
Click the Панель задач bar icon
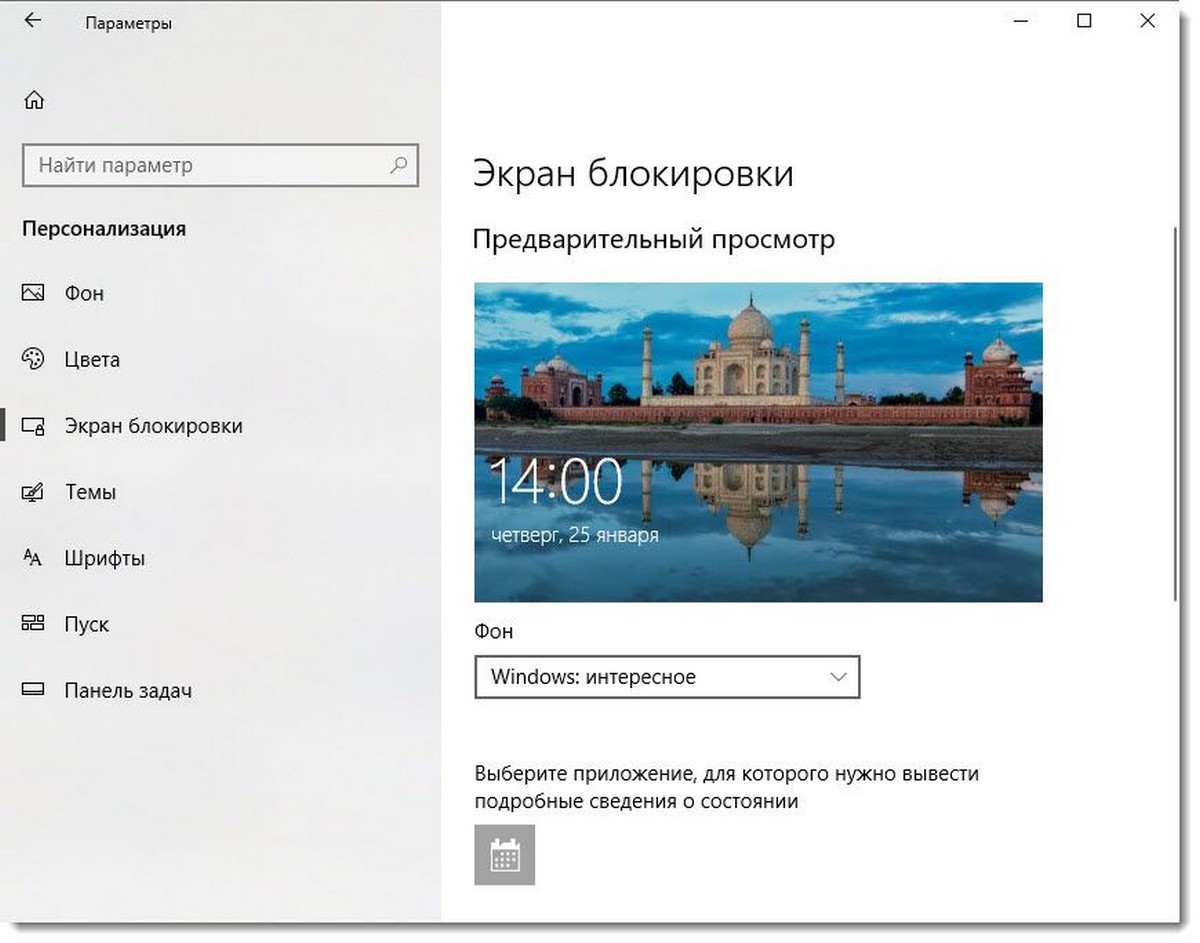tap(33, 690)
